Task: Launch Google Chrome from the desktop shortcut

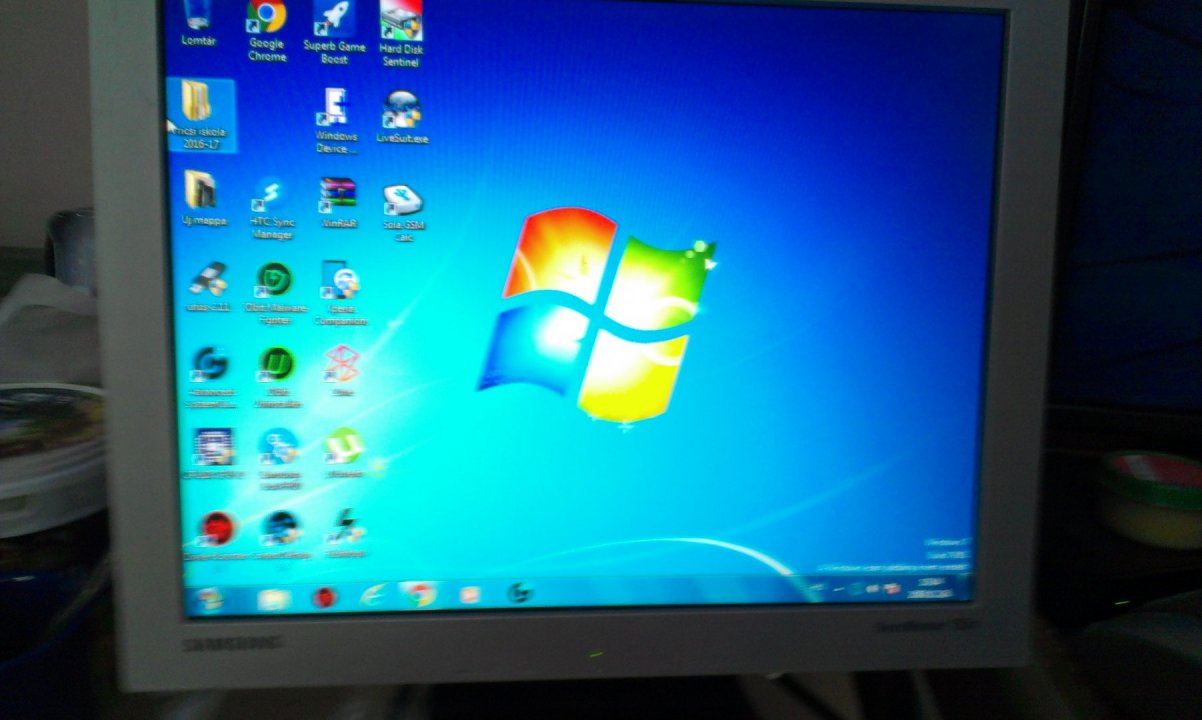Action: (x=266, y=30)
